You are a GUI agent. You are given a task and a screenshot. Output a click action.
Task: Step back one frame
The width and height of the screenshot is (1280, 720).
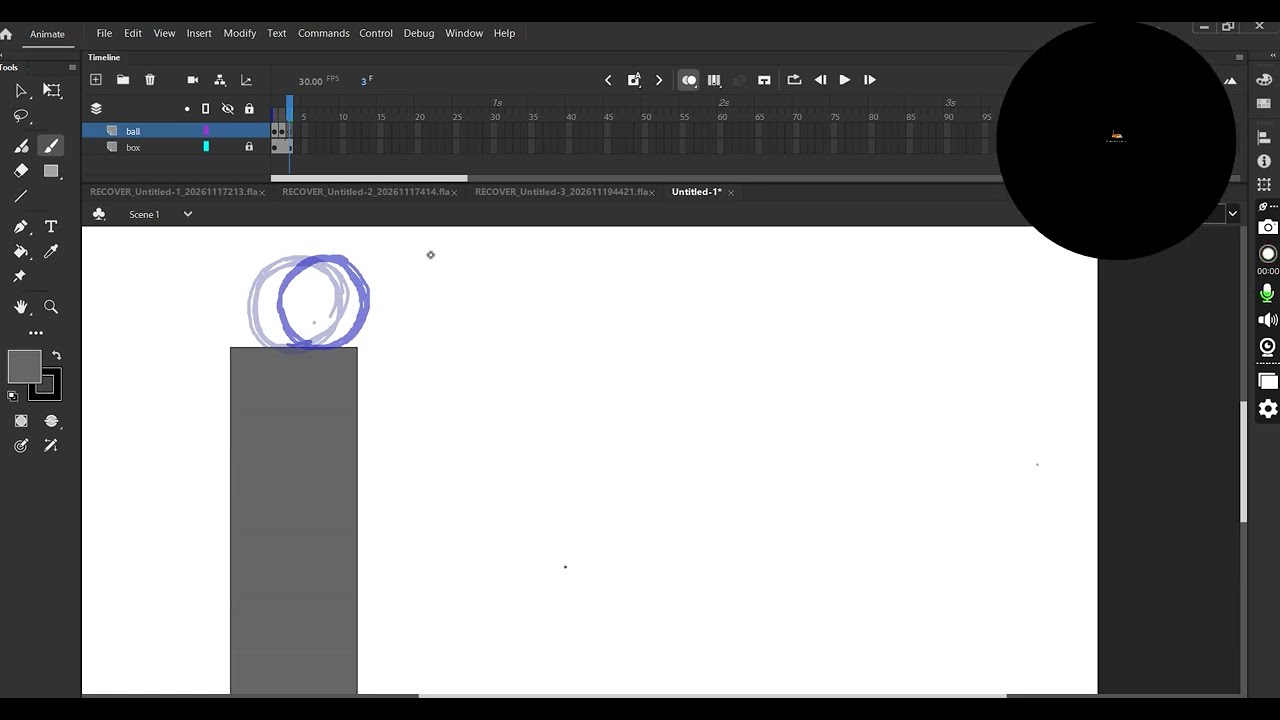[820, 80]
